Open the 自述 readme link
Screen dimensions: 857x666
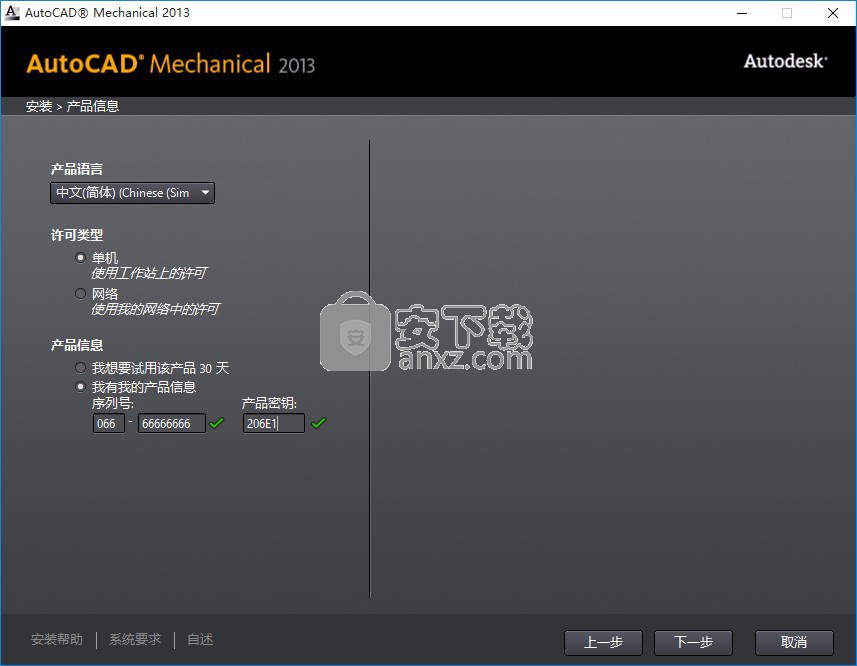[200, 639]
